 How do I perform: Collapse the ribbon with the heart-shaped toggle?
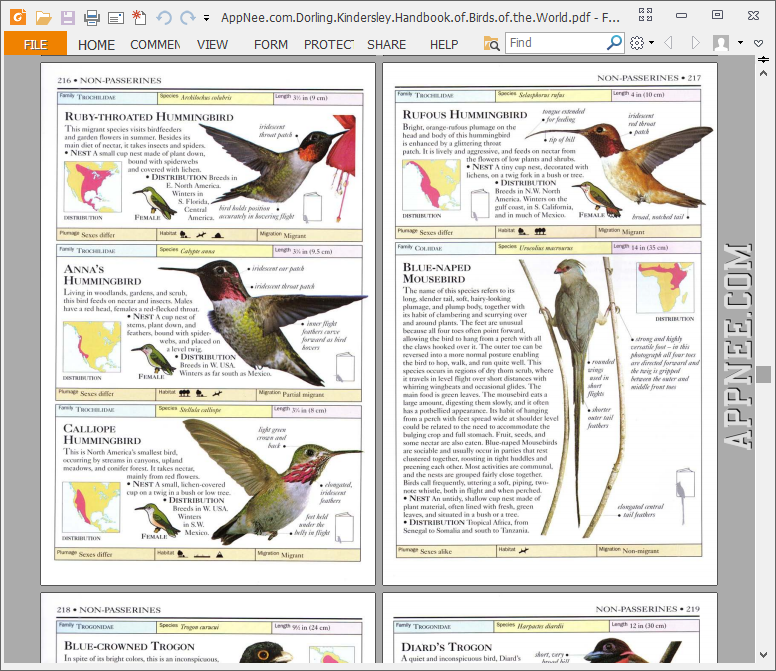[759, 44]
